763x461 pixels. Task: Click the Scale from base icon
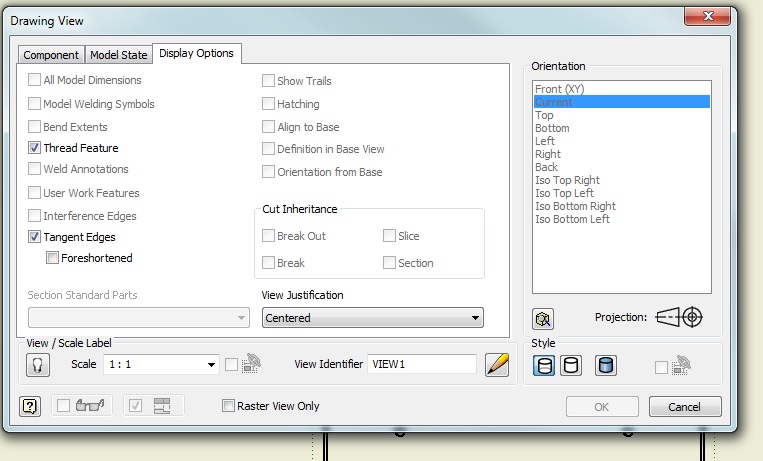tap(252, 363)
